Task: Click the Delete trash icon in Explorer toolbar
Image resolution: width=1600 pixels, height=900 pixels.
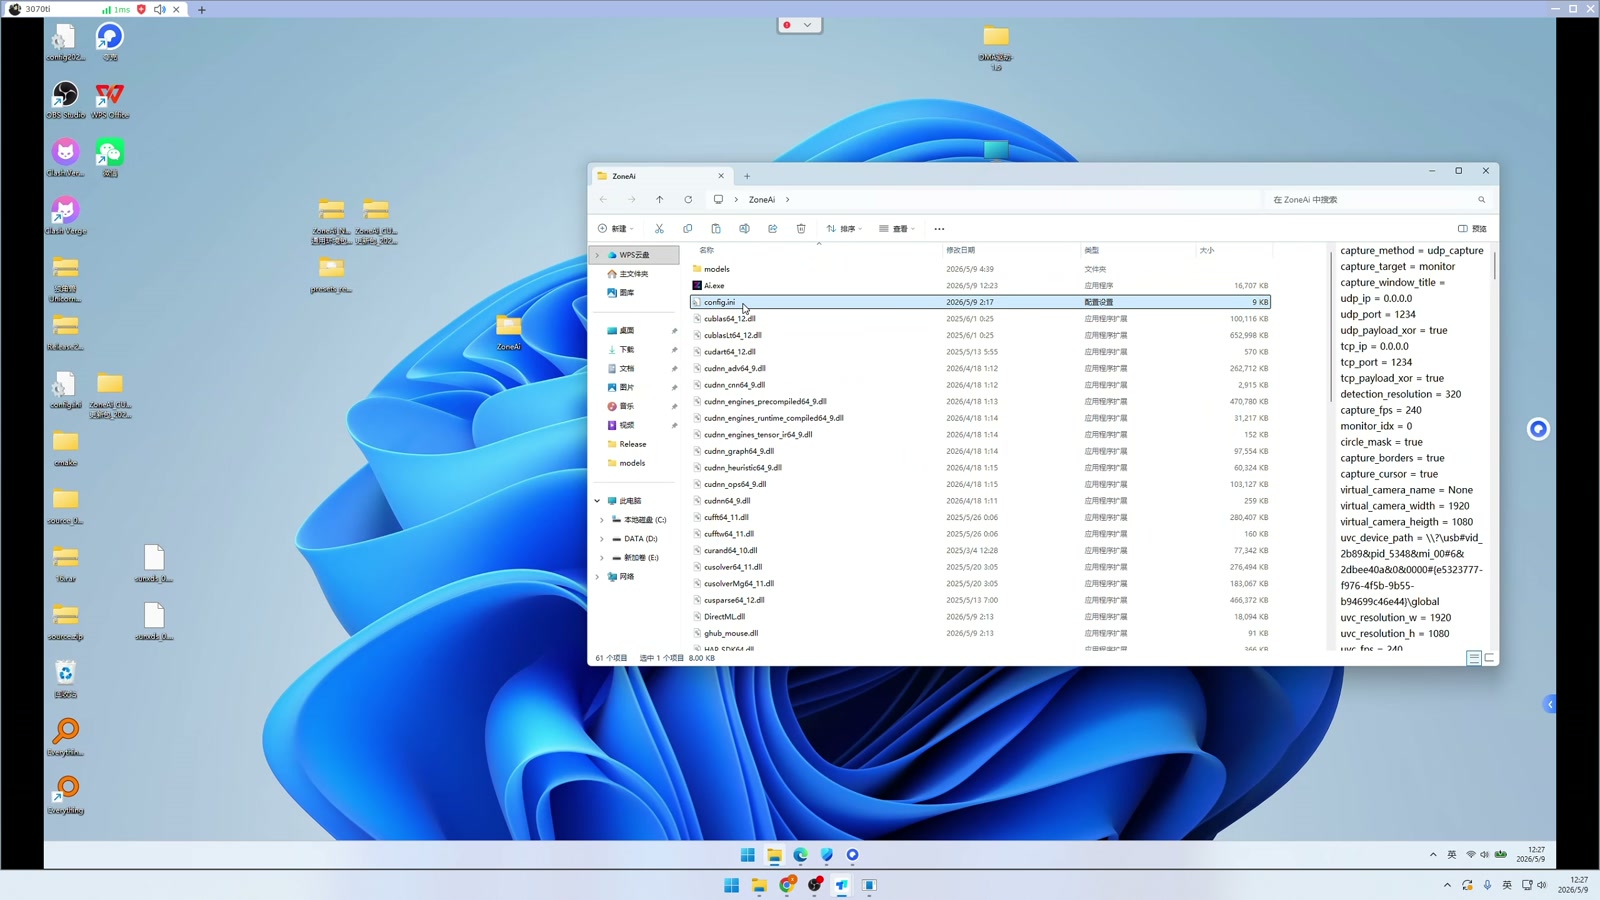Action: click(801, 229)
